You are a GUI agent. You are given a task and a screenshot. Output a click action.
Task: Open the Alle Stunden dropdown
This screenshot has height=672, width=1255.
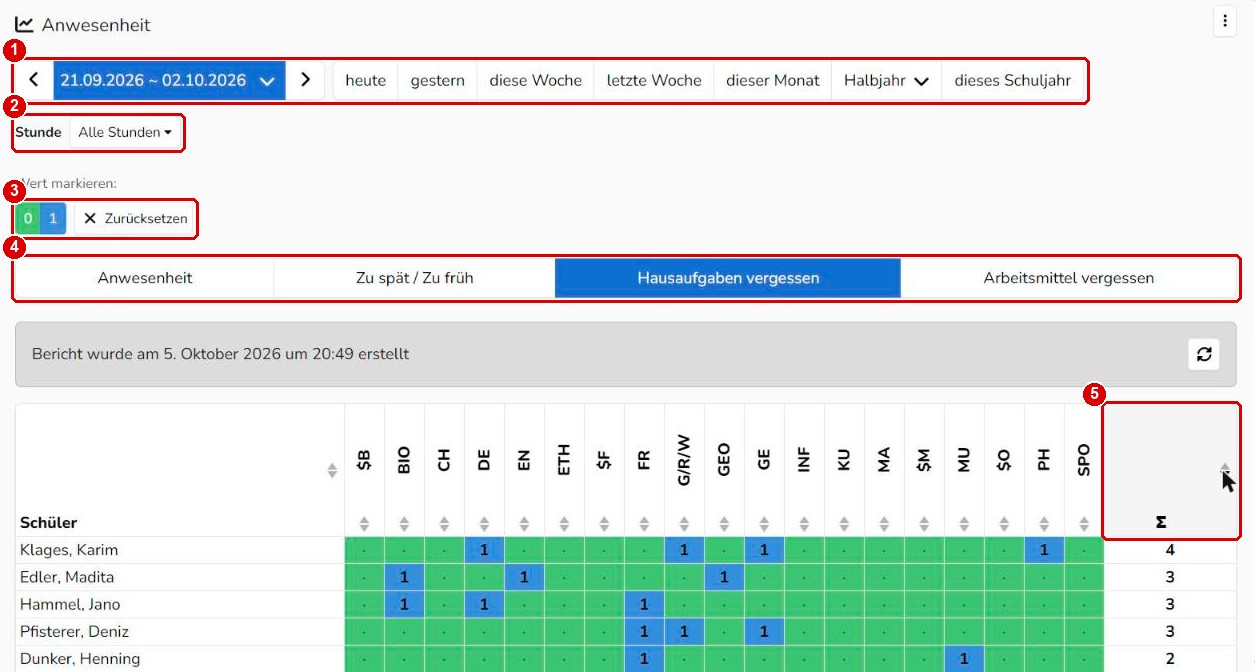(125, 132)
